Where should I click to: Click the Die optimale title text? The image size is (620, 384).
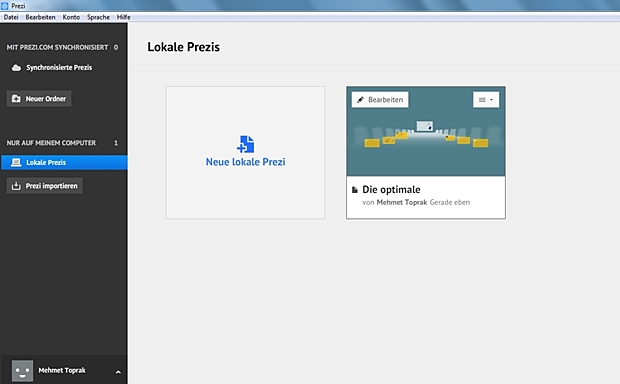point(391,189)
